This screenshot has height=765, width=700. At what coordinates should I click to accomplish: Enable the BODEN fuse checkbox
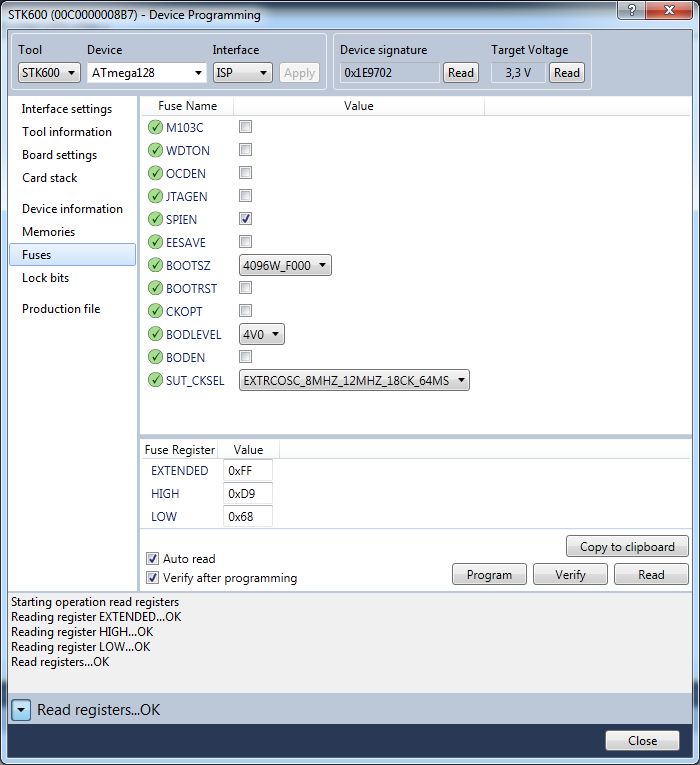tap(245, 357)
